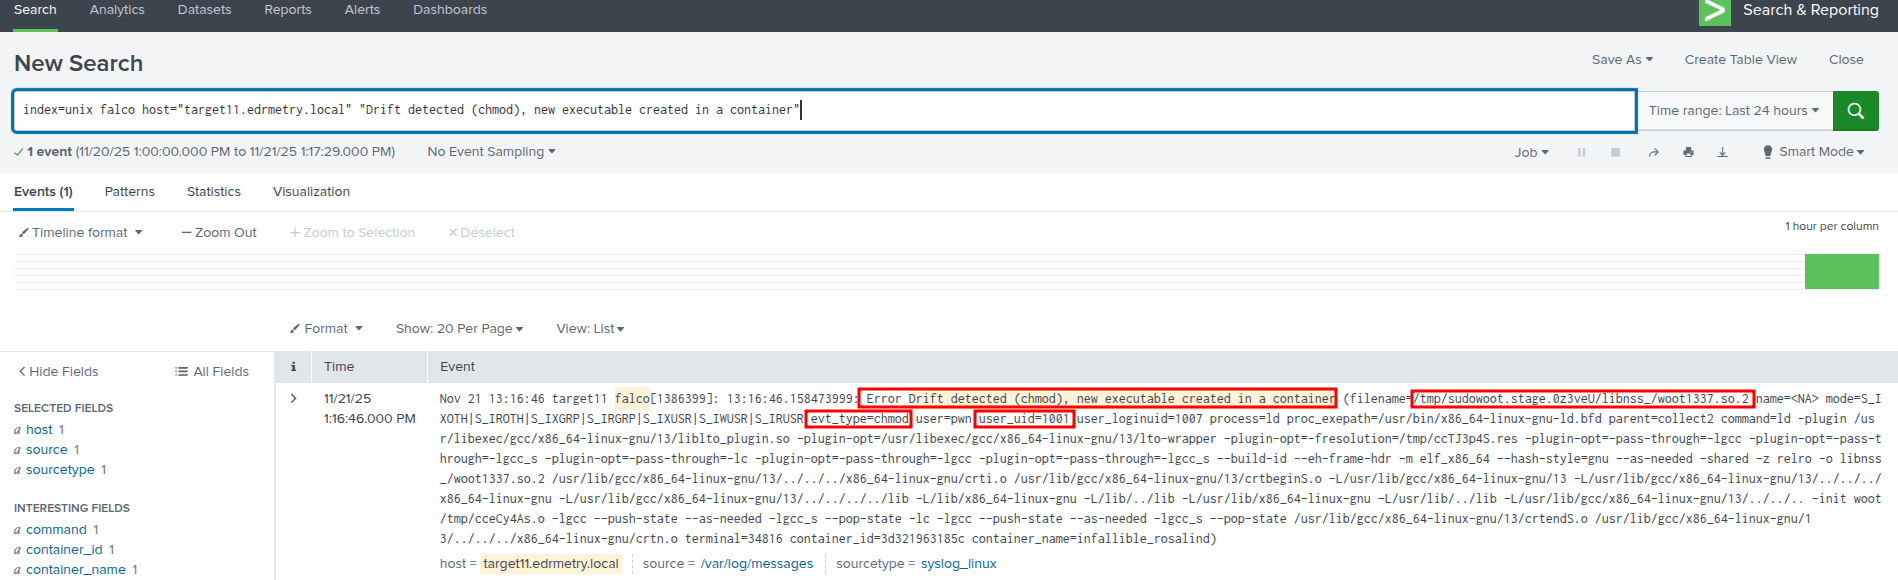Open the Dashboards menu item

pyautogui.click(x=449, y=10)
